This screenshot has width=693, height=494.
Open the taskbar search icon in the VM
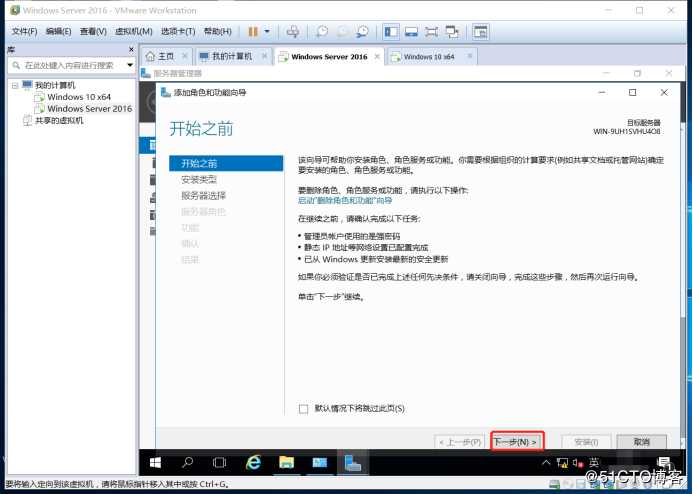click(x=187, y=463)
